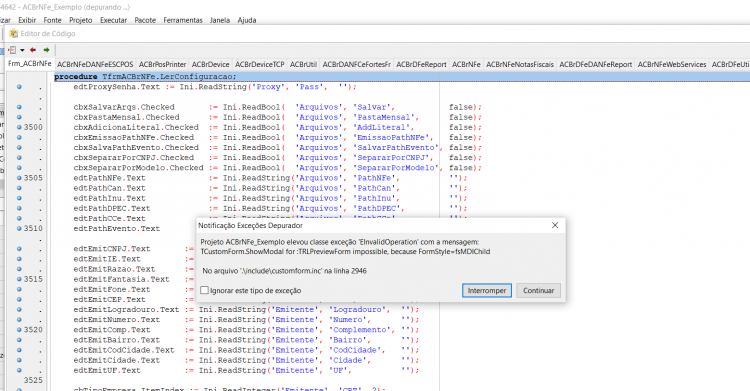Click 'edtEmitCodCidade.Text' in the code
Viewport: 750px width, 391px height.
tap(123, 350)
